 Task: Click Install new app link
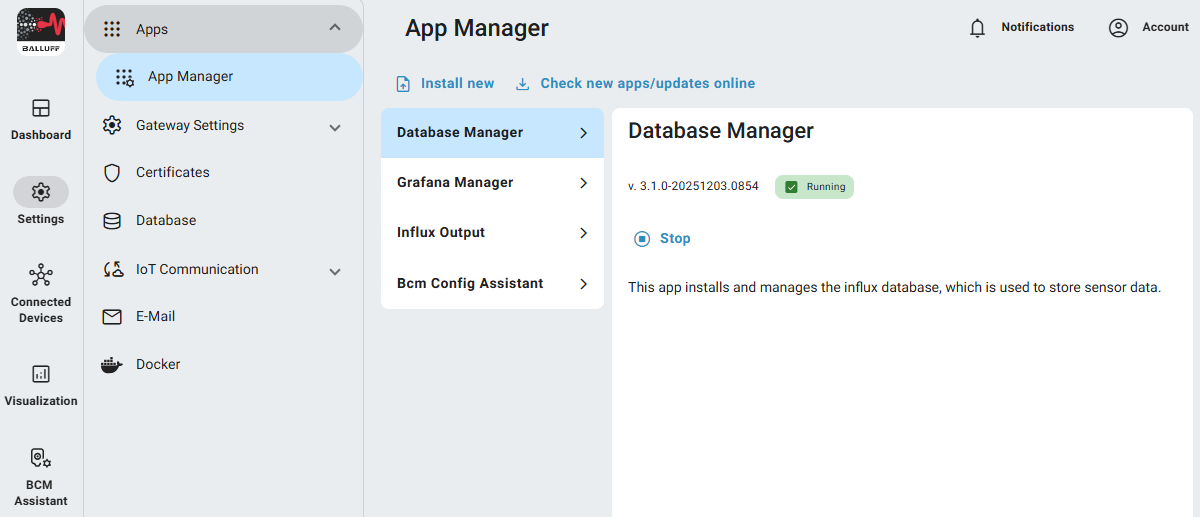tap(446, 84)
